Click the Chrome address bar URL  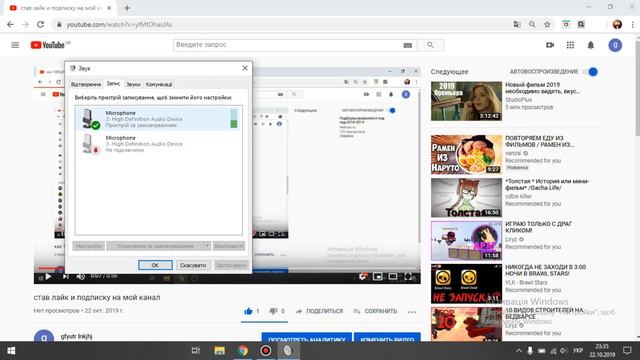pos(120,24)
